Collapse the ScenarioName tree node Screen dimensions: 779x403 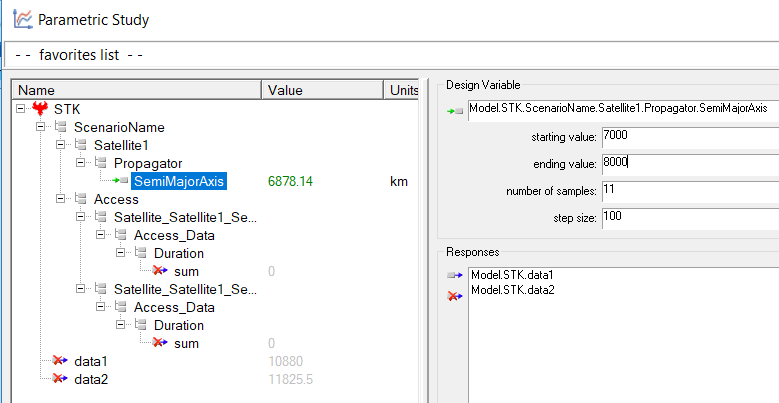point(41,127)
